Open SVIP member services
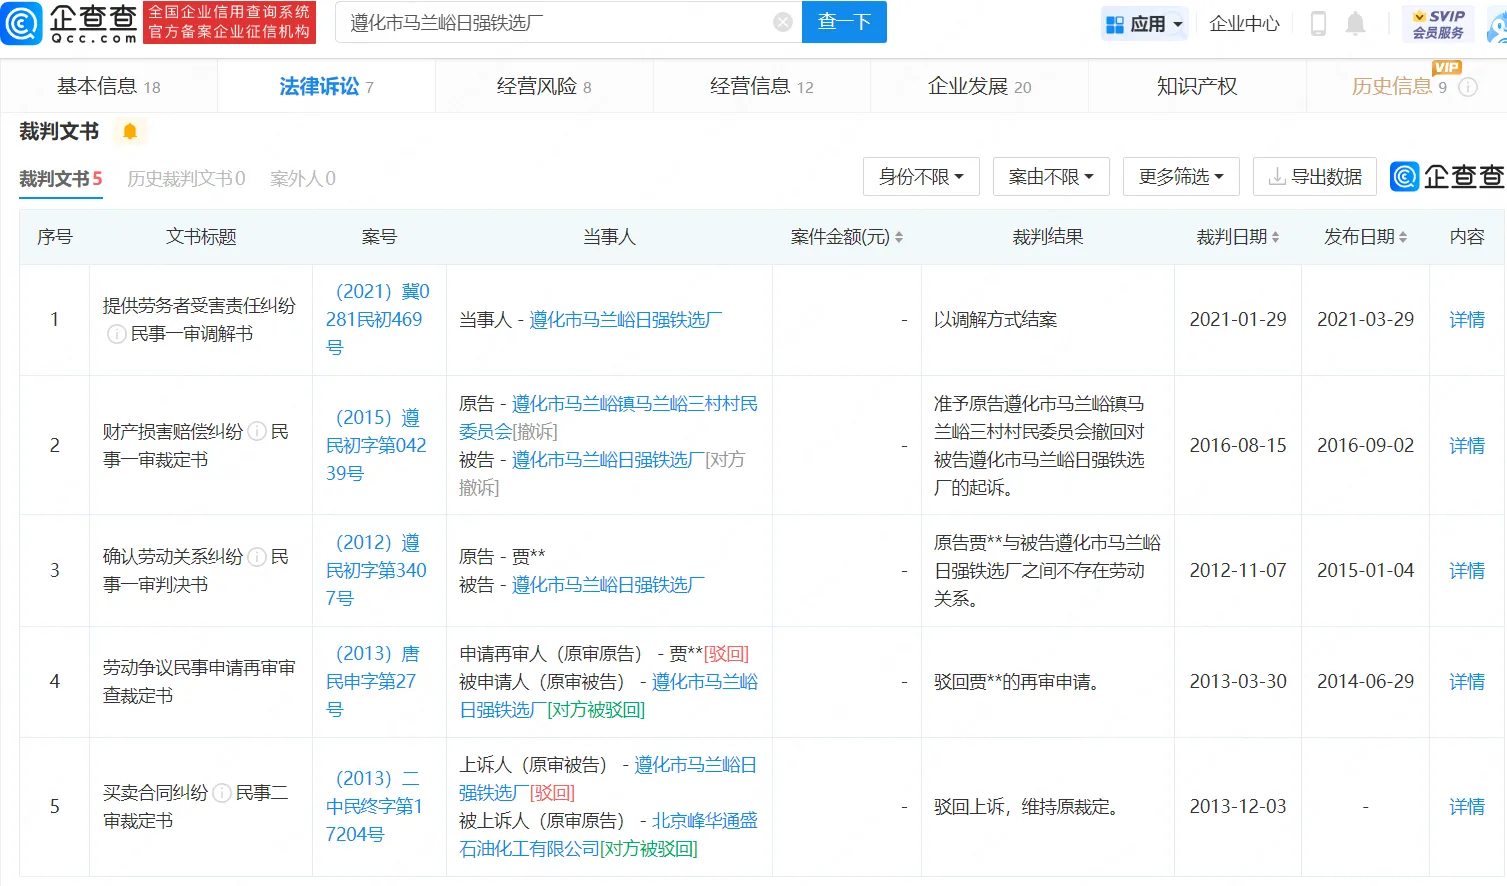The height and width of the screenshot is (886, 1507). (1438, 23)
